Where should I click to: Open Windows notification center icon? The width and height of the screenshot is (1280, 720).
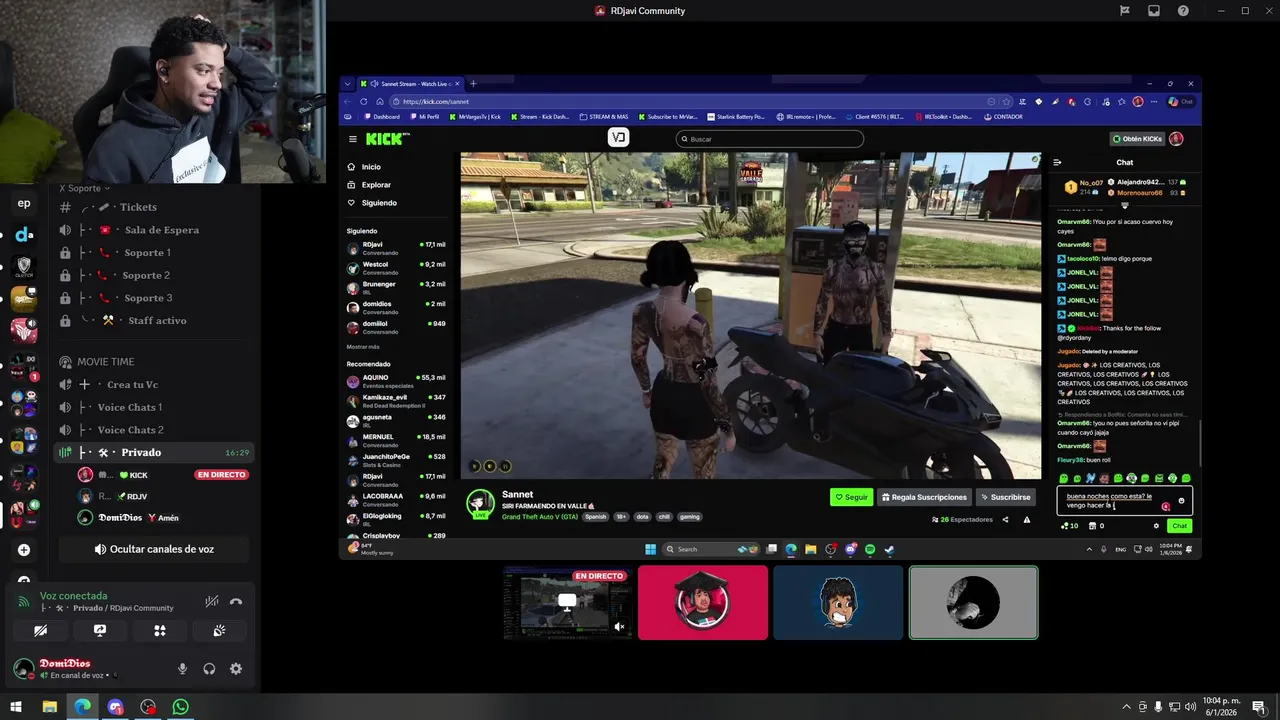1258,707
